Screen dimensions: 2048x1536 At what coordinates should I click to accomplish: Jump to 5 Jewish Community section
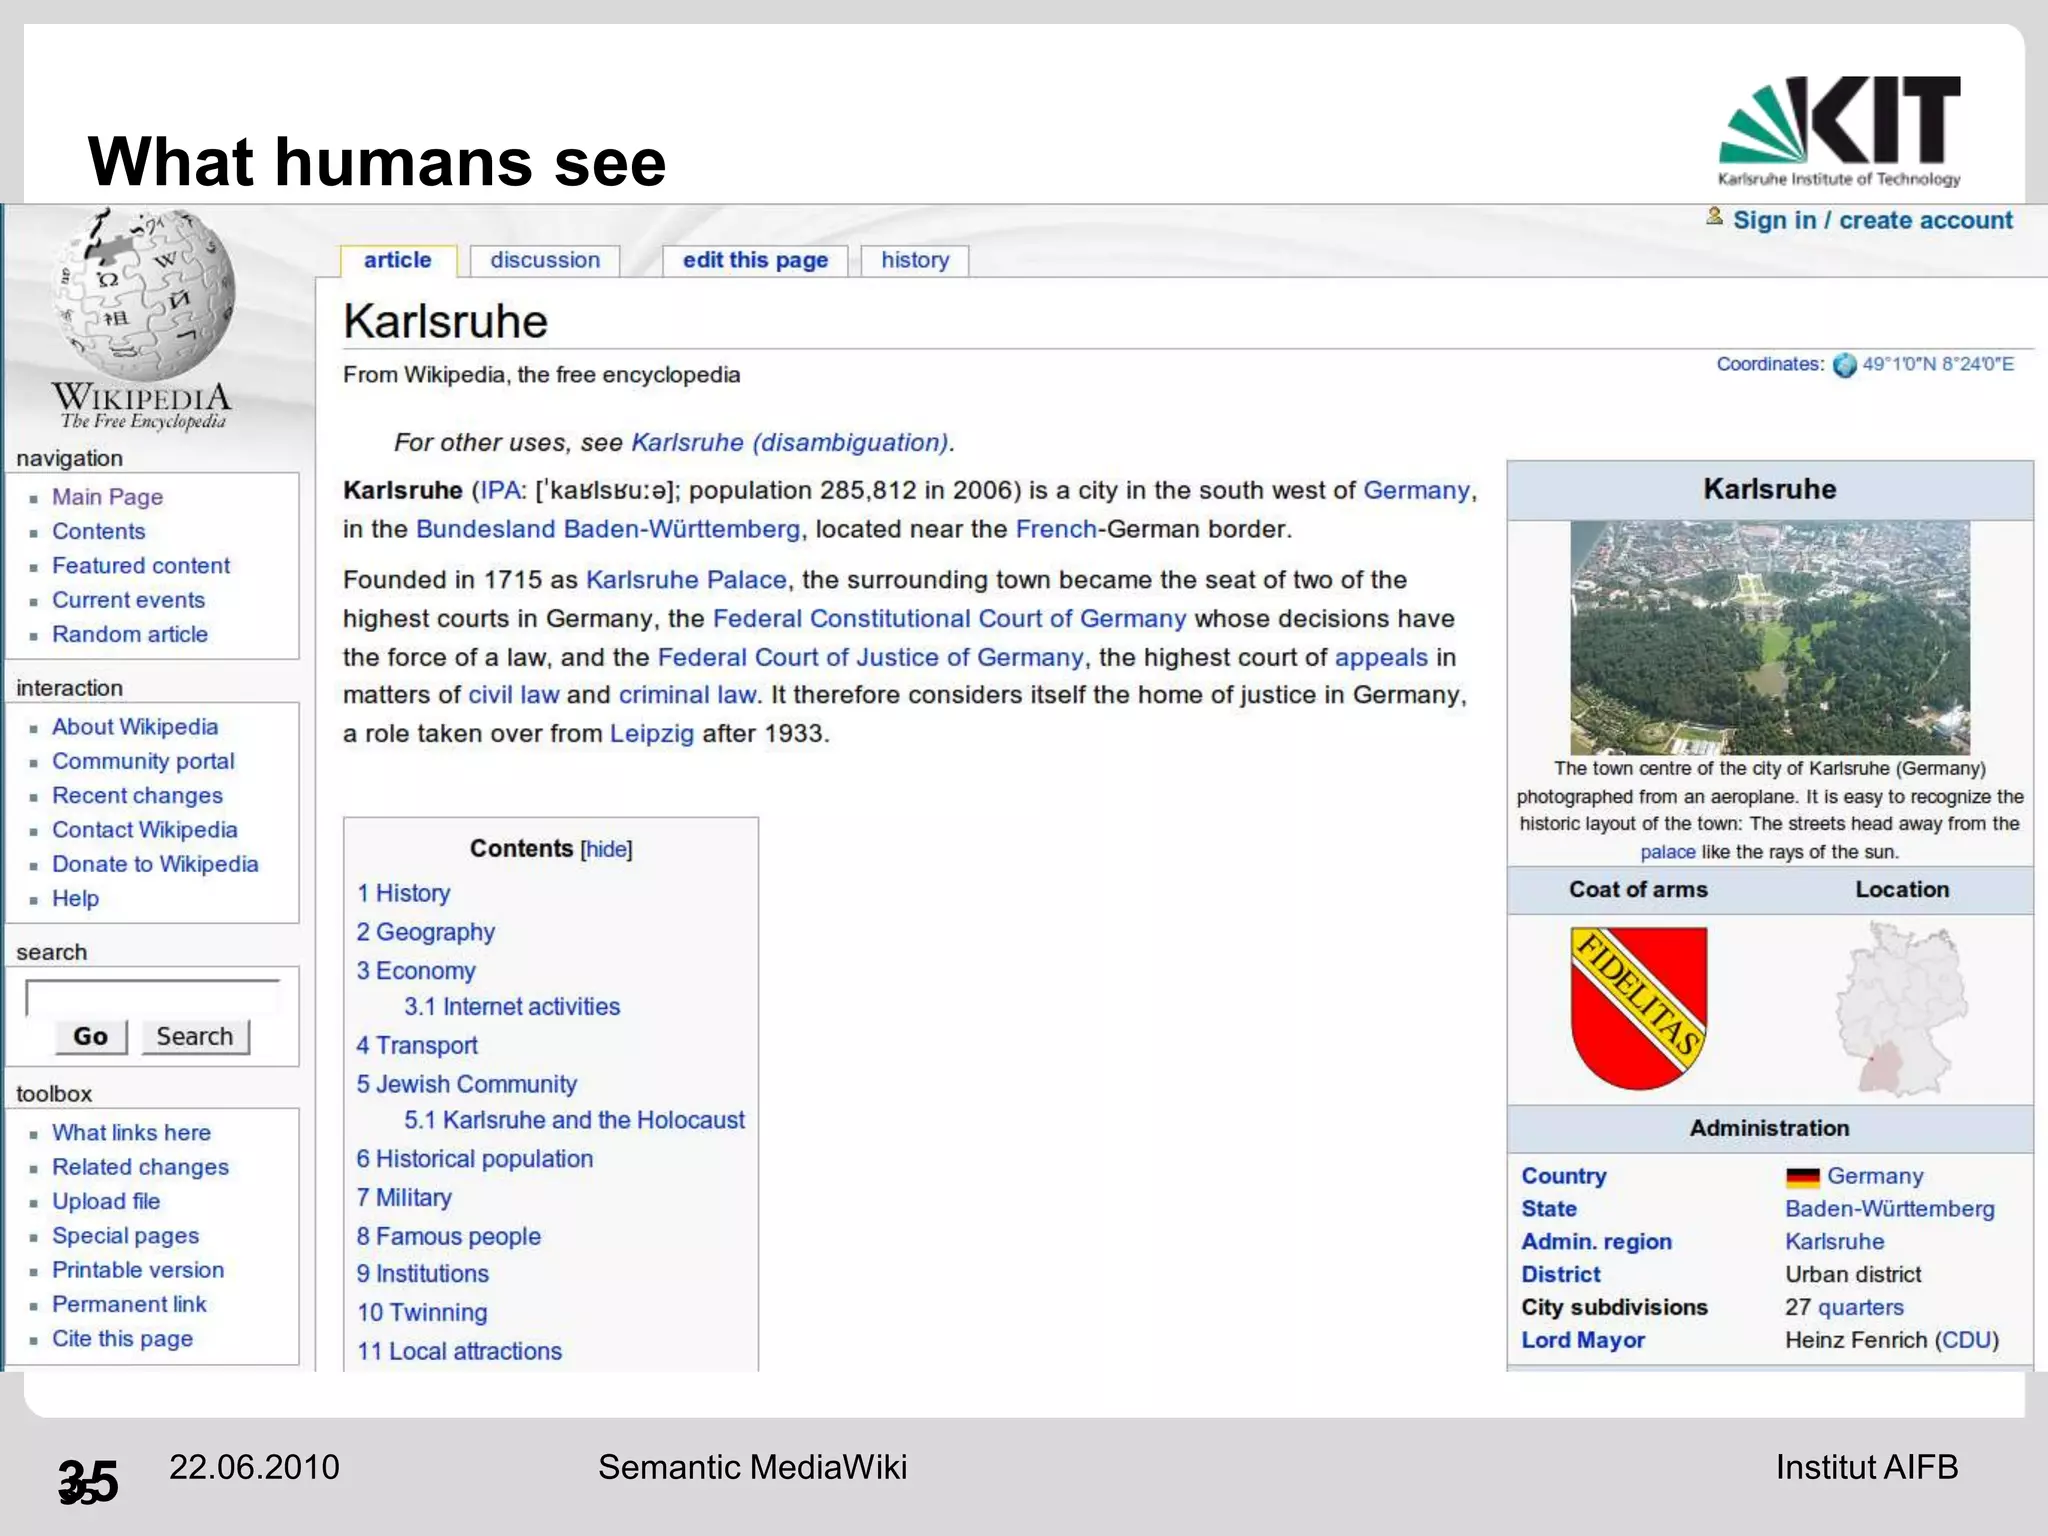coord(467,1084)
